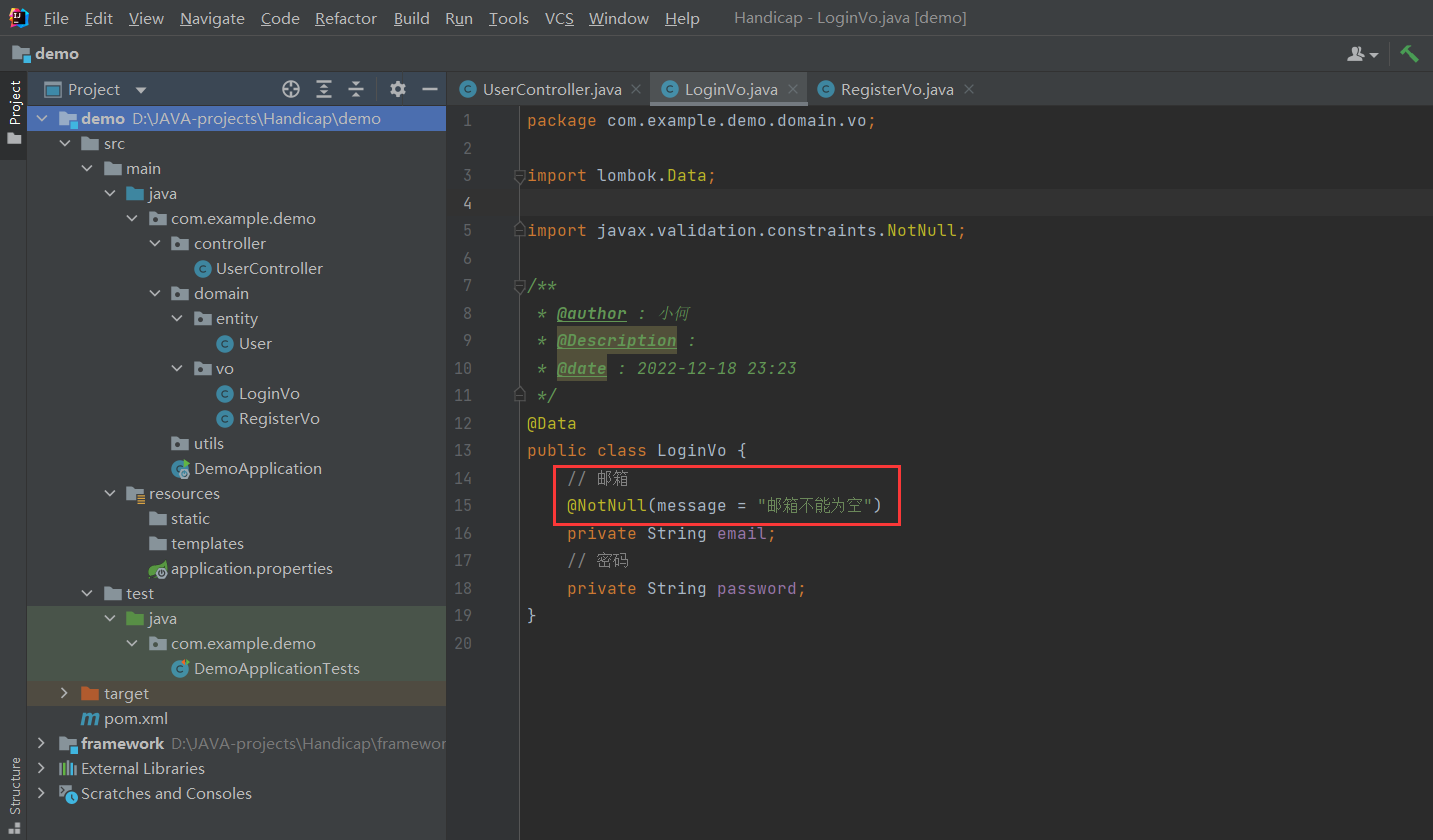This screenshot has height=840, width=1433.
Task: Click the UserController class icon in tree
Action: (203, 269)
